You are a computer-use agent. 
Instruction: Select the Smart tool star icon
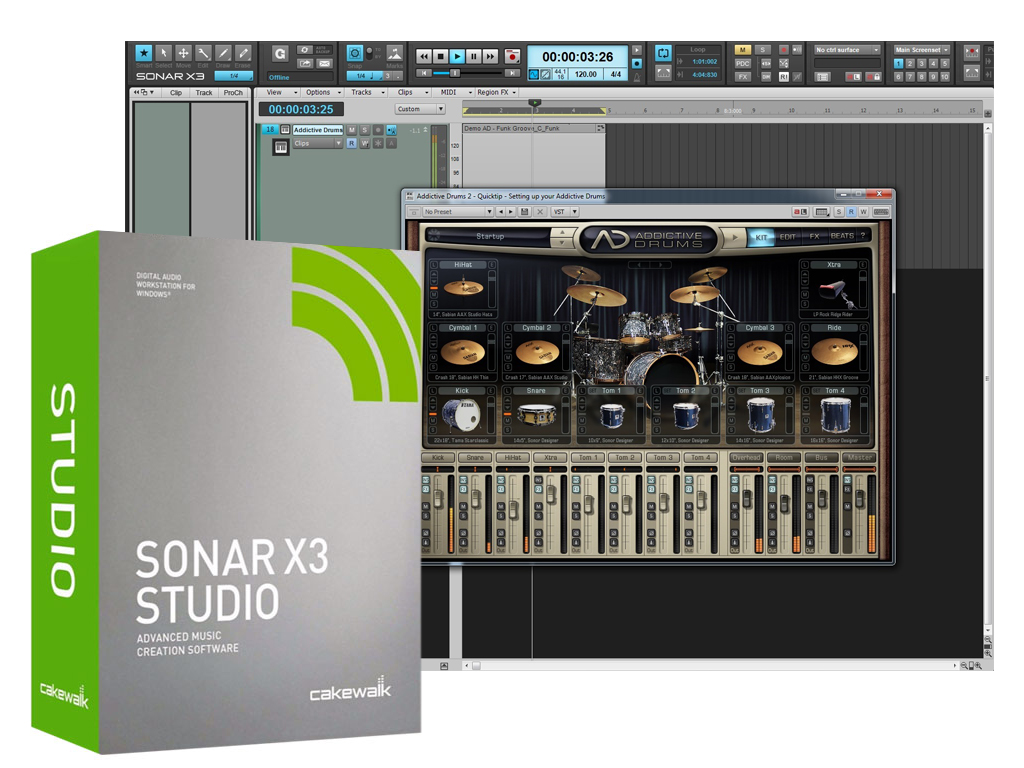coord(143,53)
